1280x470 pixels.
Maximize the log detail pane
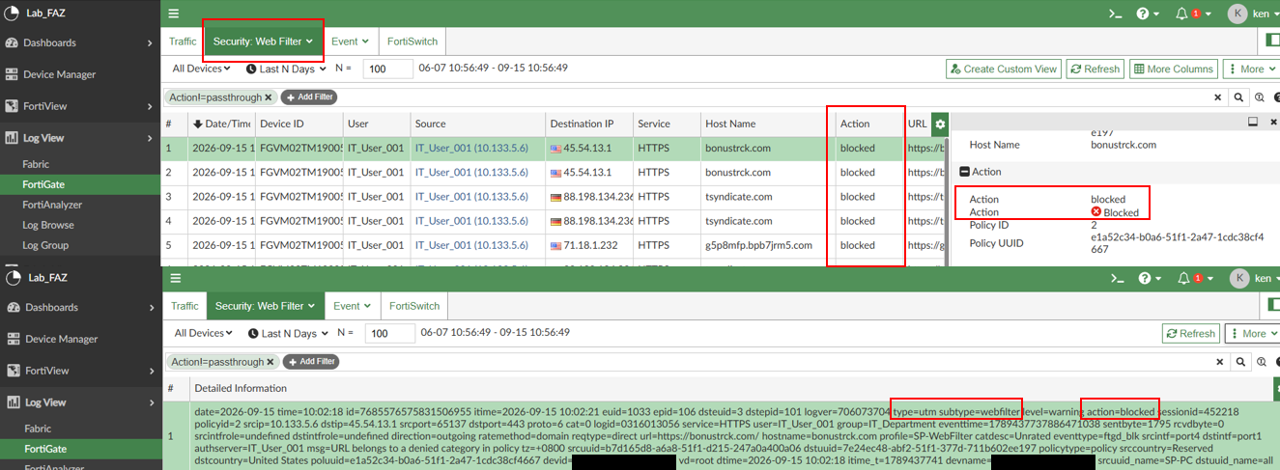[x=1253, y=121]
